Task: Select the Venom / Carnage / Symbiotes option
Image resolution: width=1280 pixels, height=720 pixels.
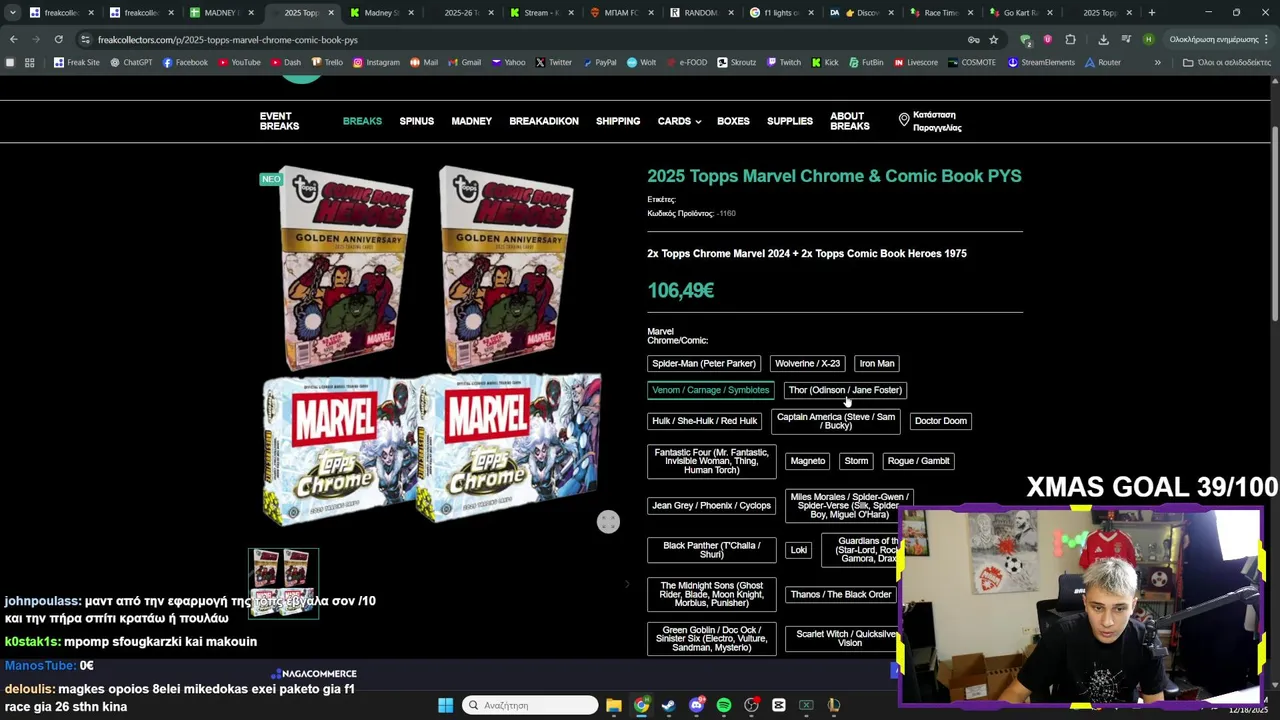Action: click(x=711, y=390)
